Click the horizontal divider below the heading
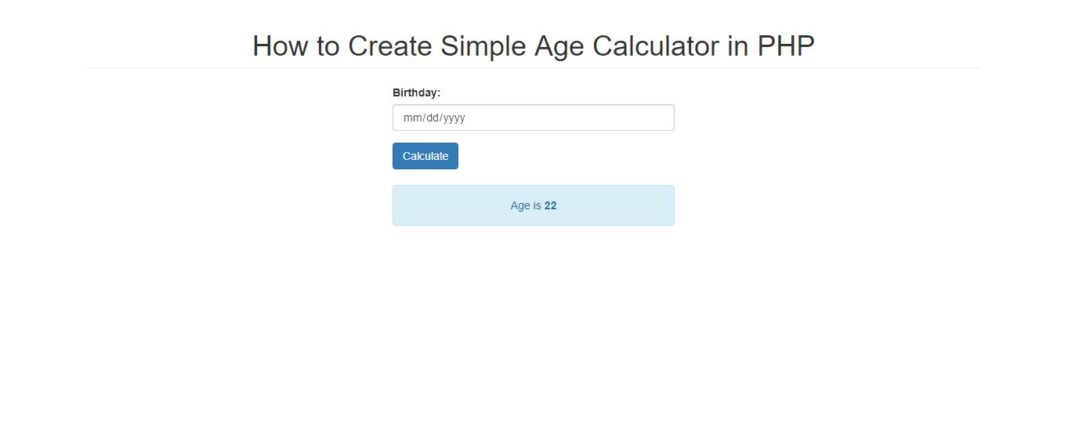The height and width of the screenshot is (446, 1068). click(x=533, y=69)
